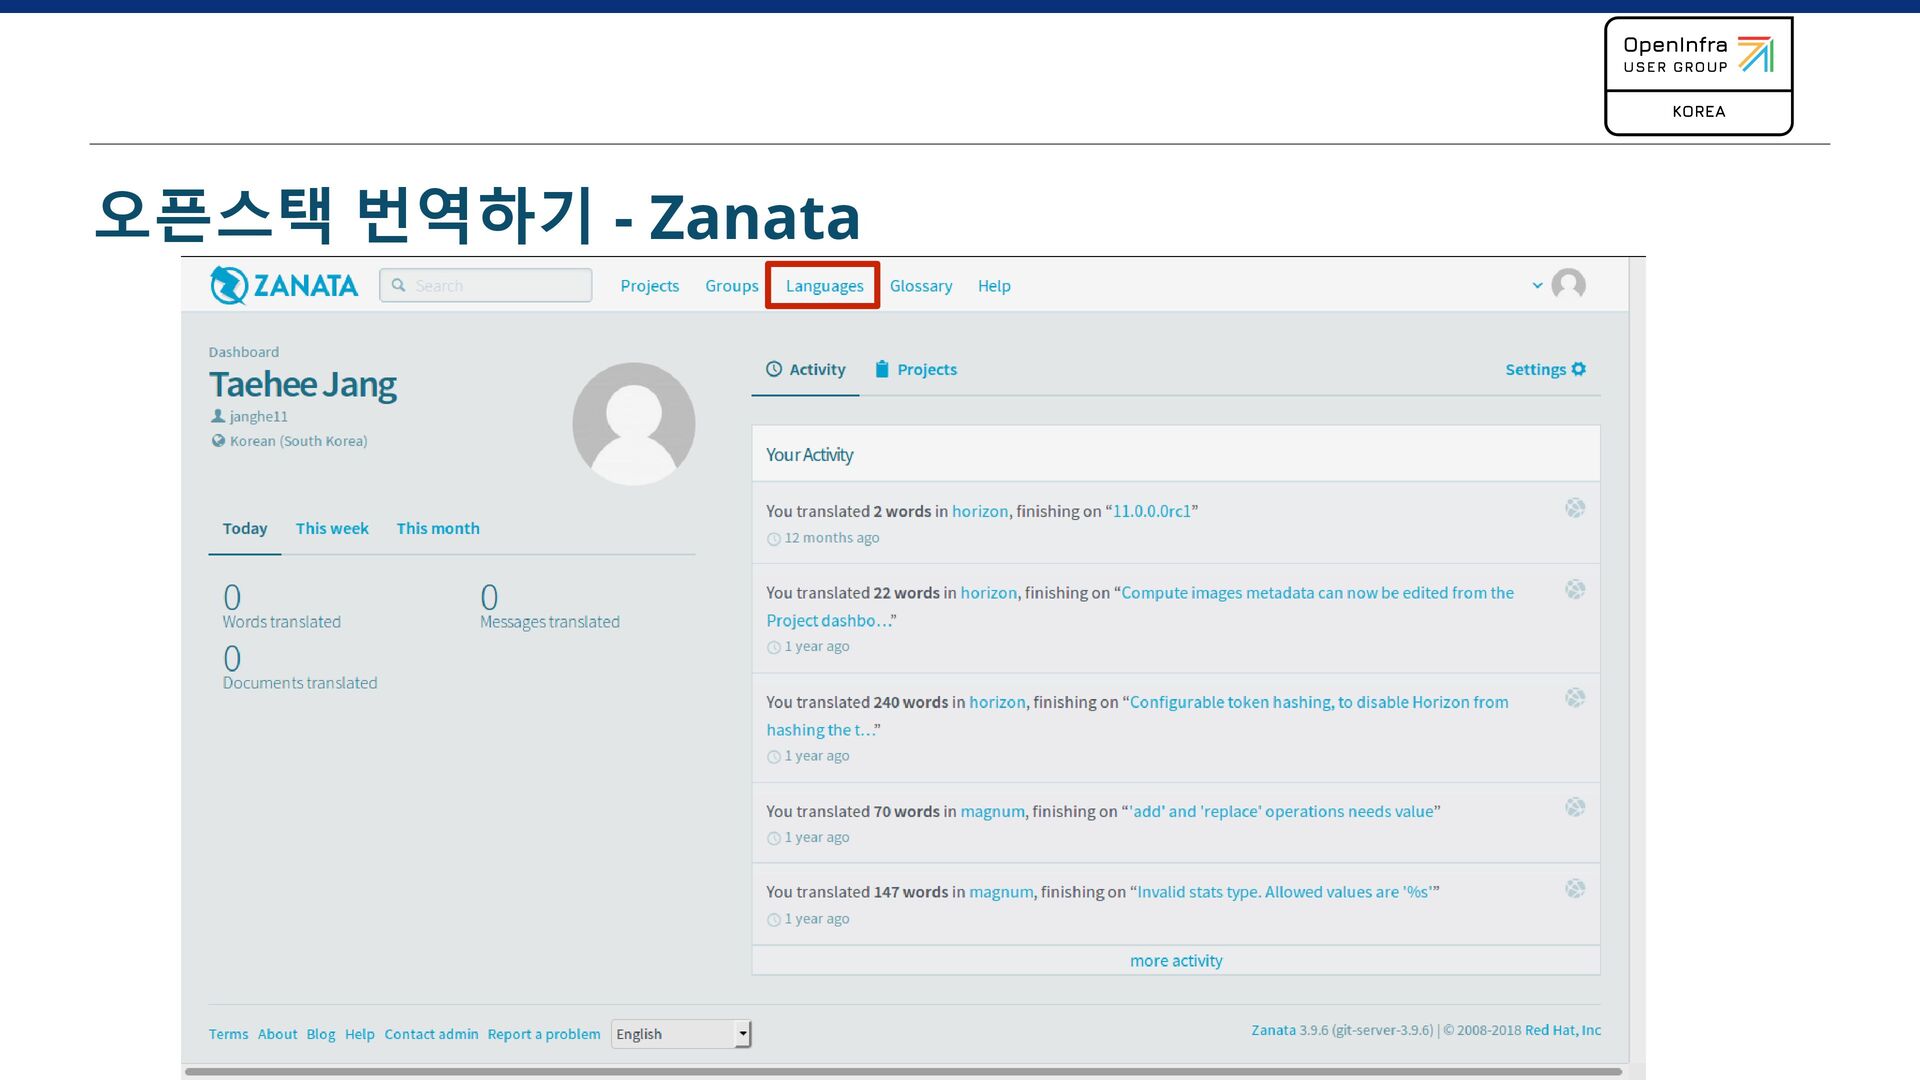The width and height of the screenshot is (1920, 1080).
Task: Click the Your Activity heading
Action: tap(810, 455)
